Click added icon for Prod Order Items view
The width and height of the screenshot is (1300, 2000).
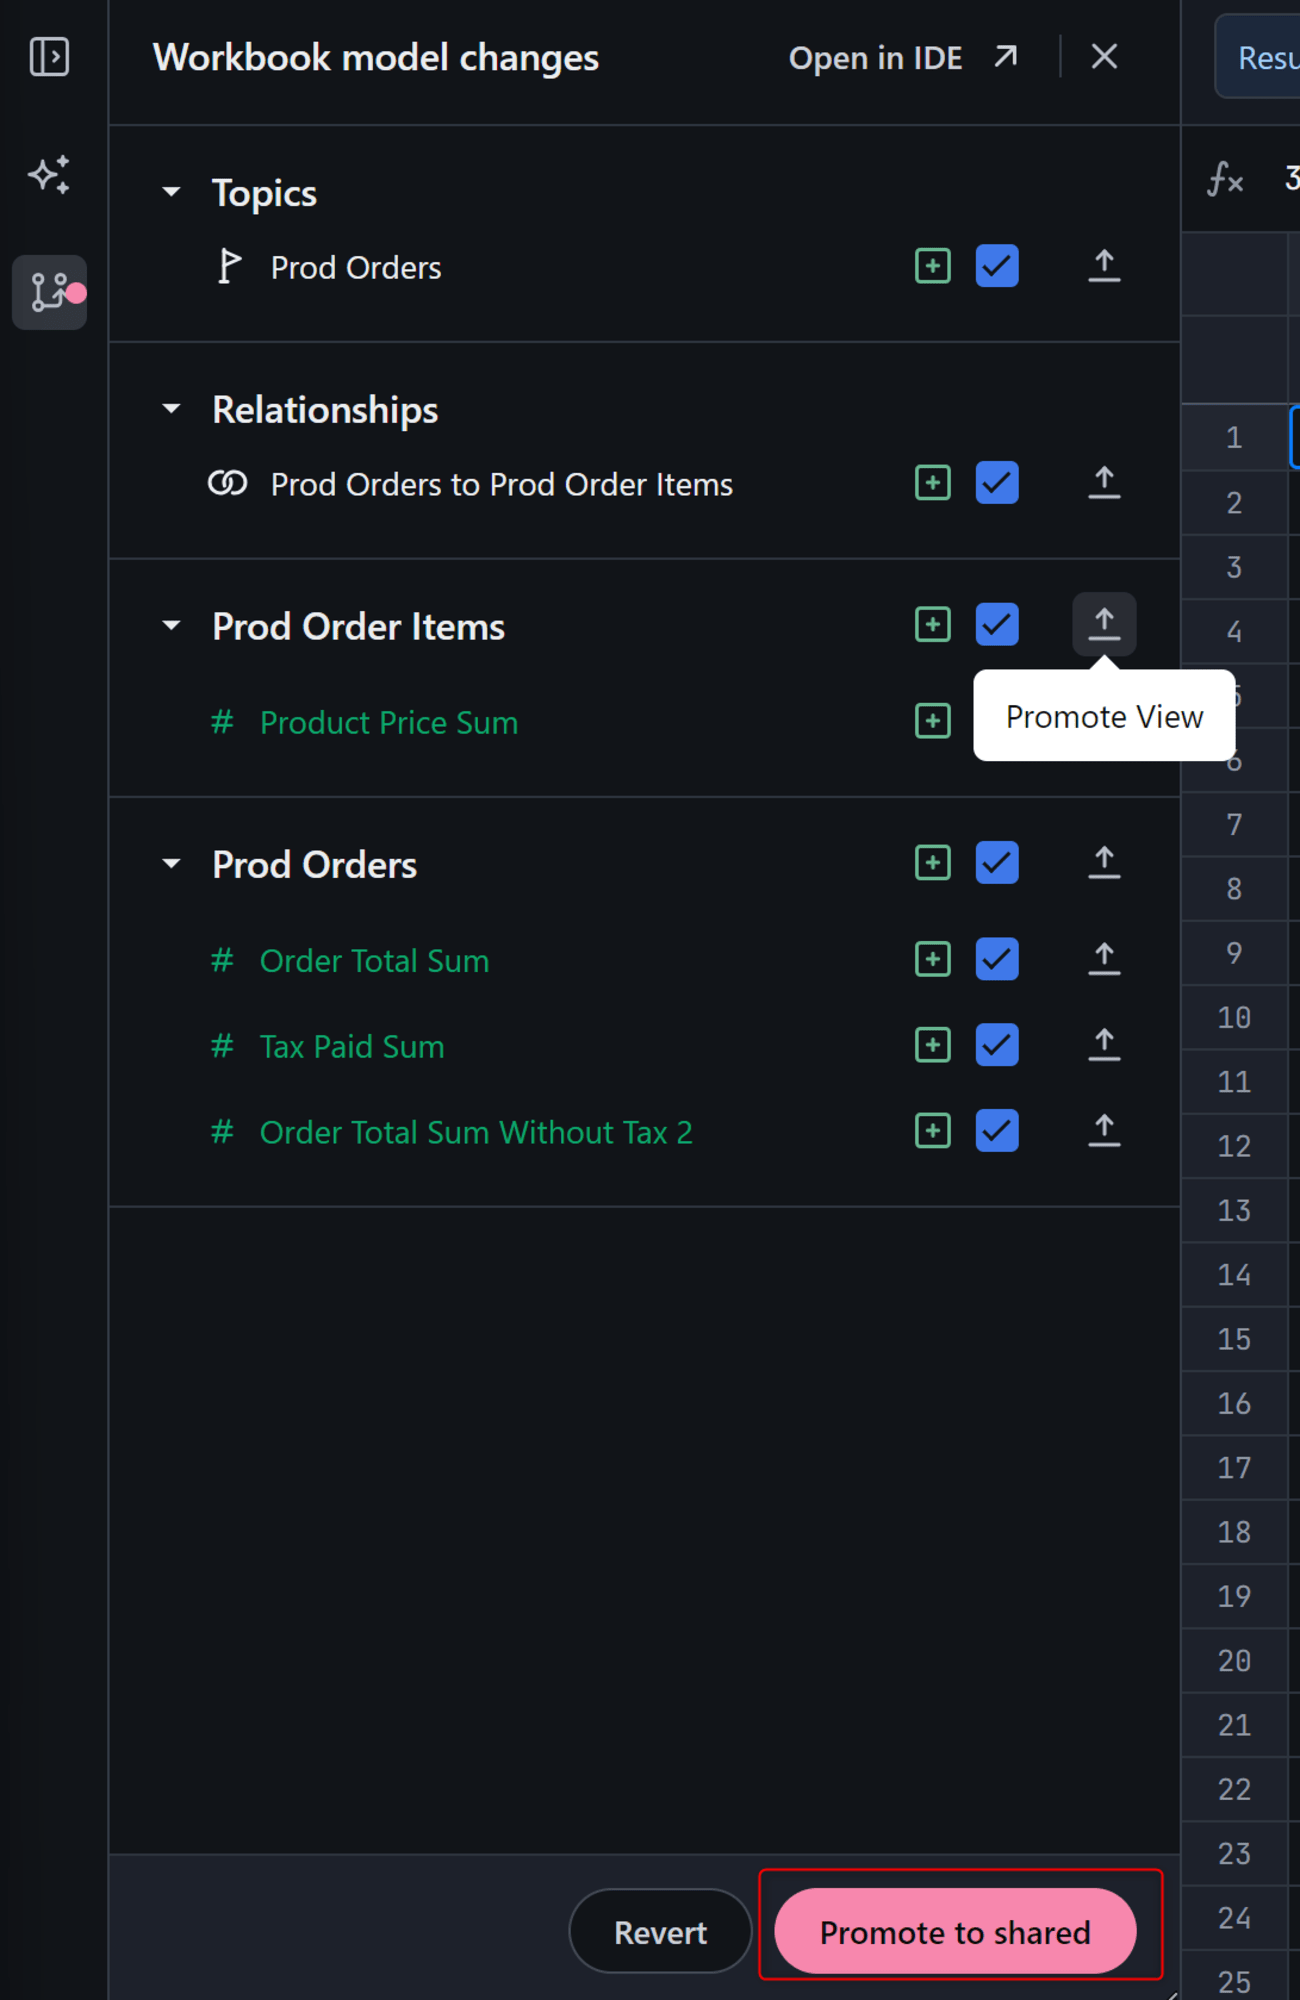click(x=932, y=625)
